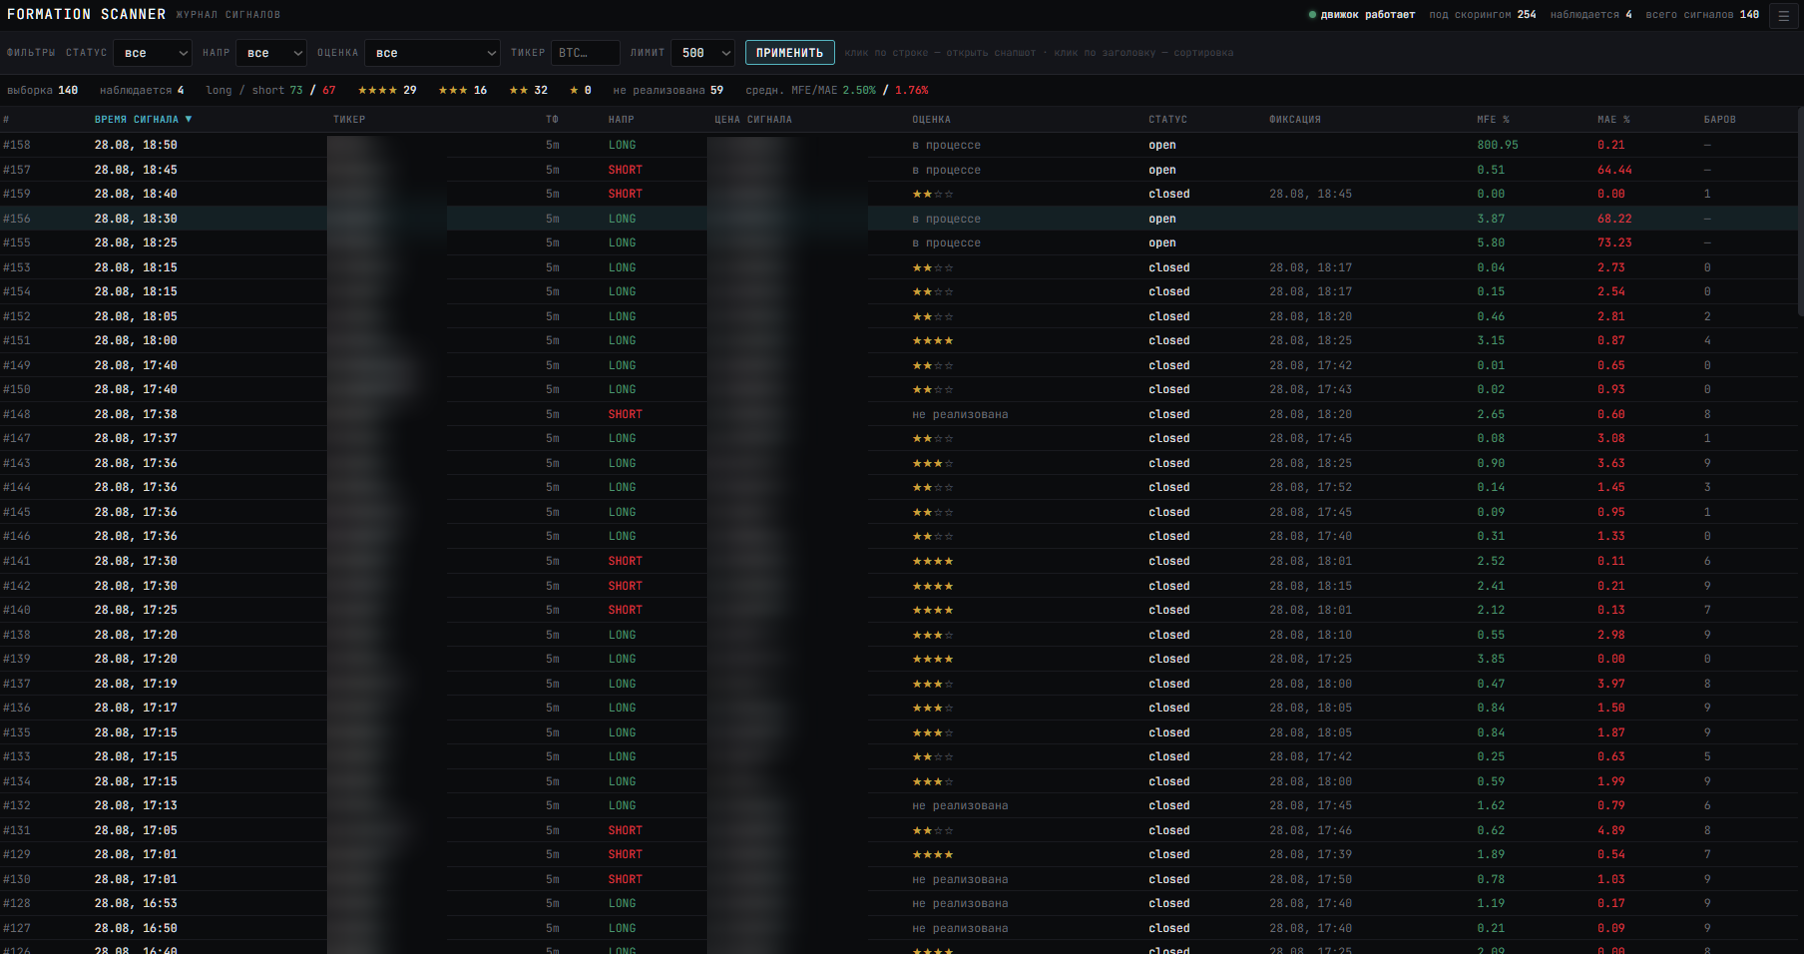Click four-star rating in row #142
Screen dimensions: 1804x954
[932, 586]
